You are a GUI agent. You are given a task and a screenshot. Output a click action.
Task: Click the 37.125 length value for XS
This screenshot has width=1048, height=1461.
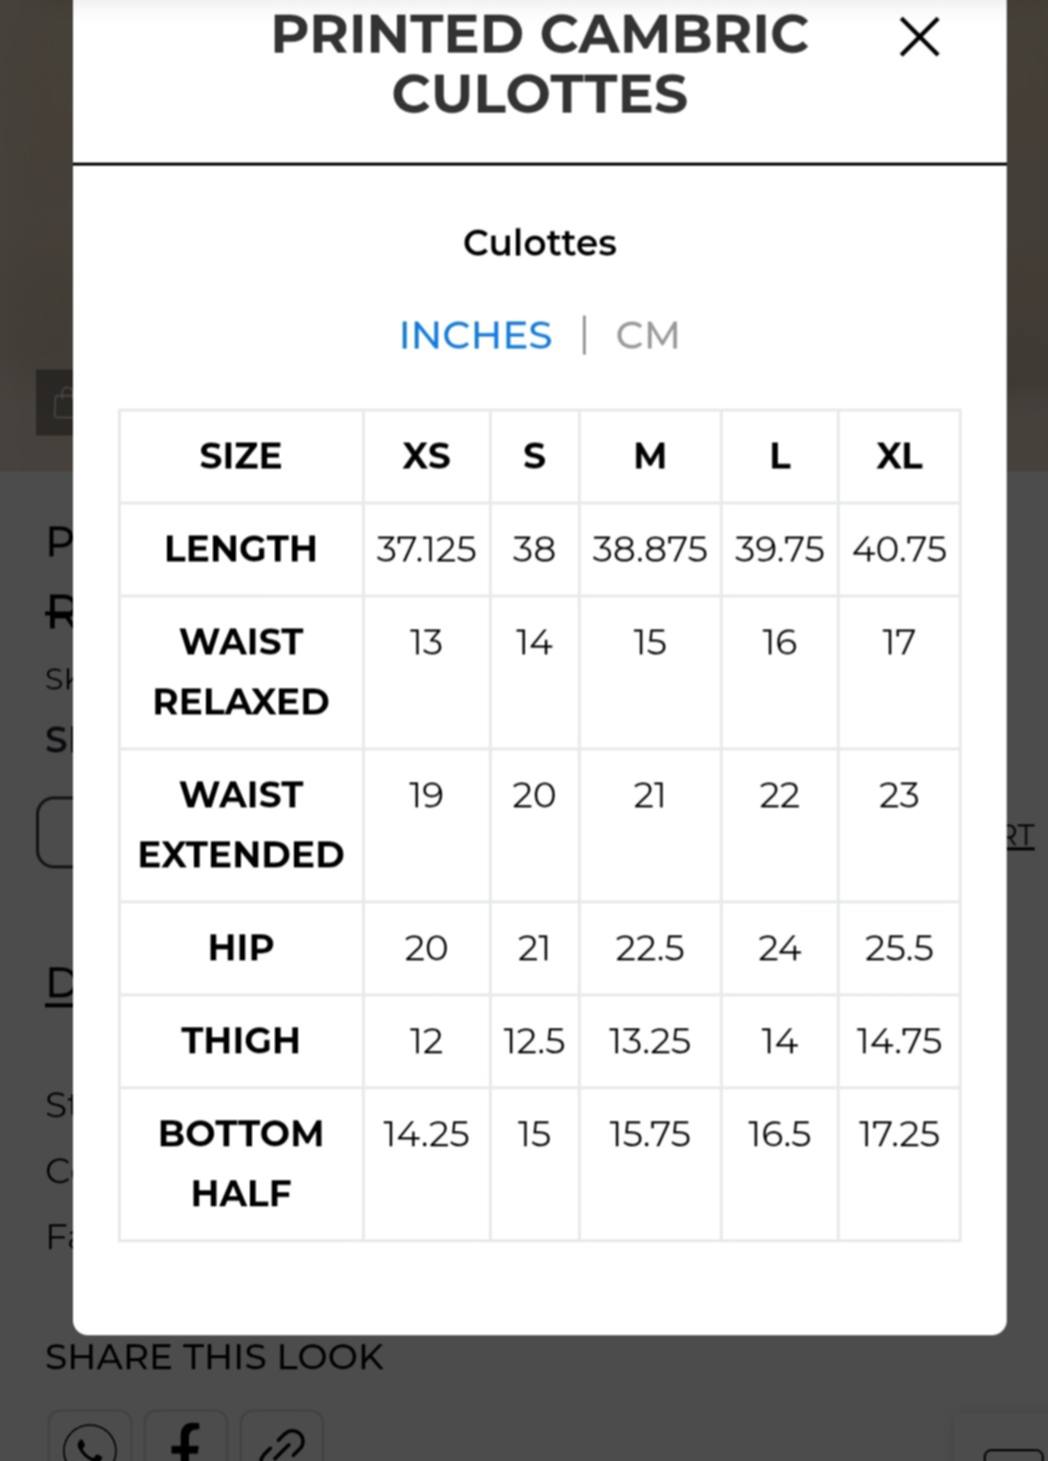pyautogui.click(x=426, y=549)
